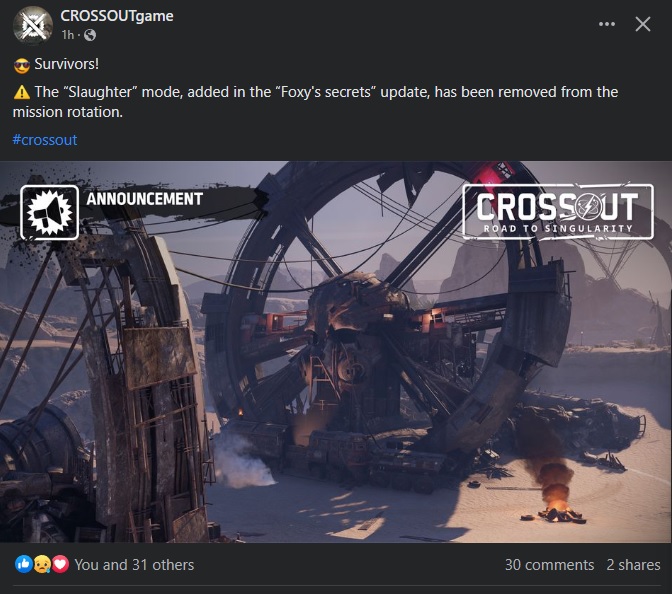Image resolution: width=672 pixels, height=594 pixels.
Task: Open the Crossout announcement image
Action: click(336, 351)
